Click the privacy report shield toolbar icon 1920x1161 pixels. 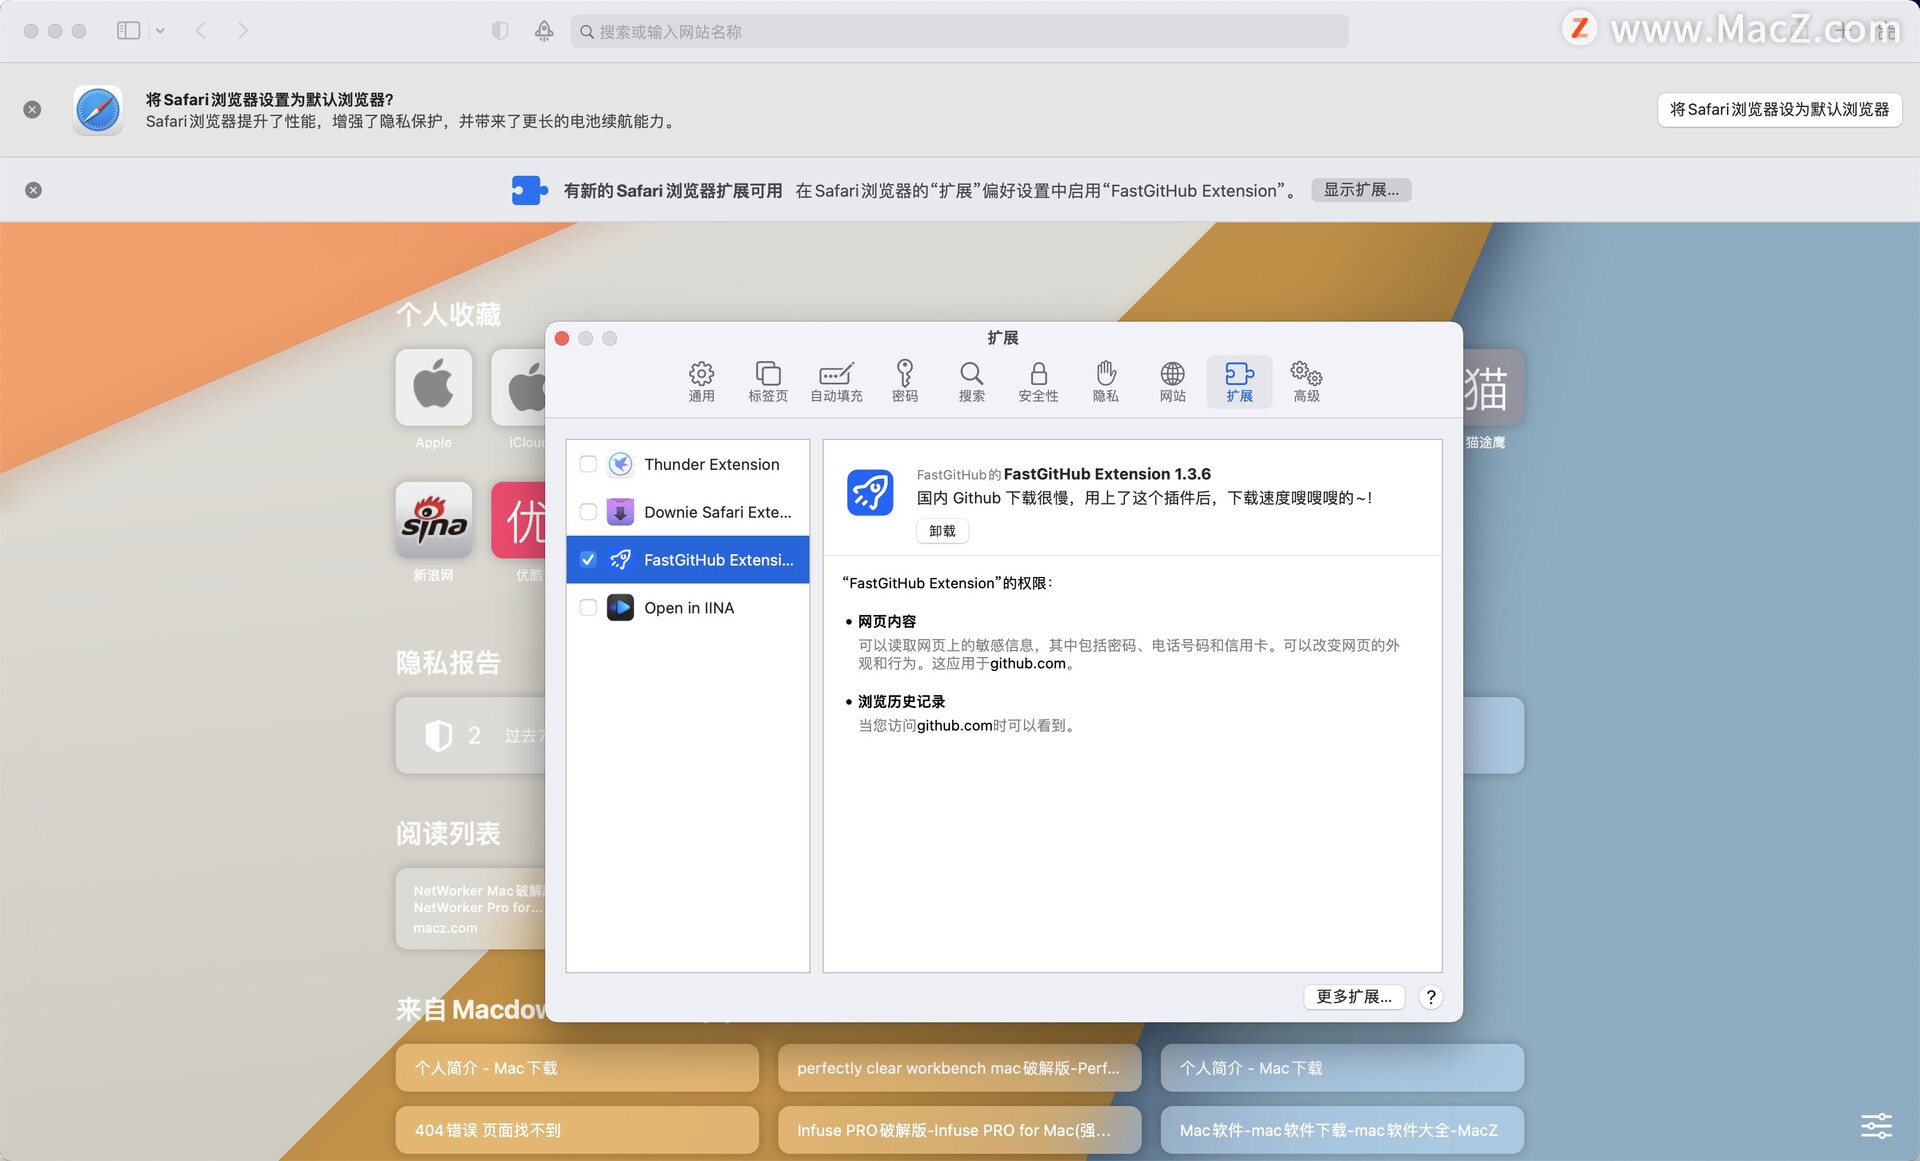500,31
